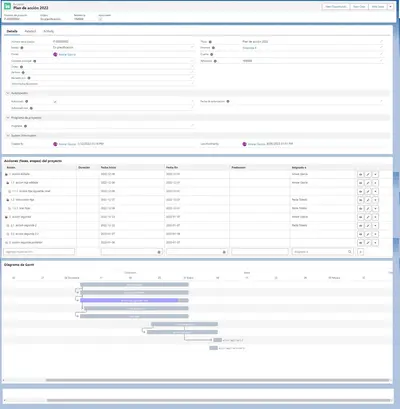This screenshot has width=400, height=409.
Task: Toggle Autorizado checkbox in record header
Action: [x=100, y=19]
